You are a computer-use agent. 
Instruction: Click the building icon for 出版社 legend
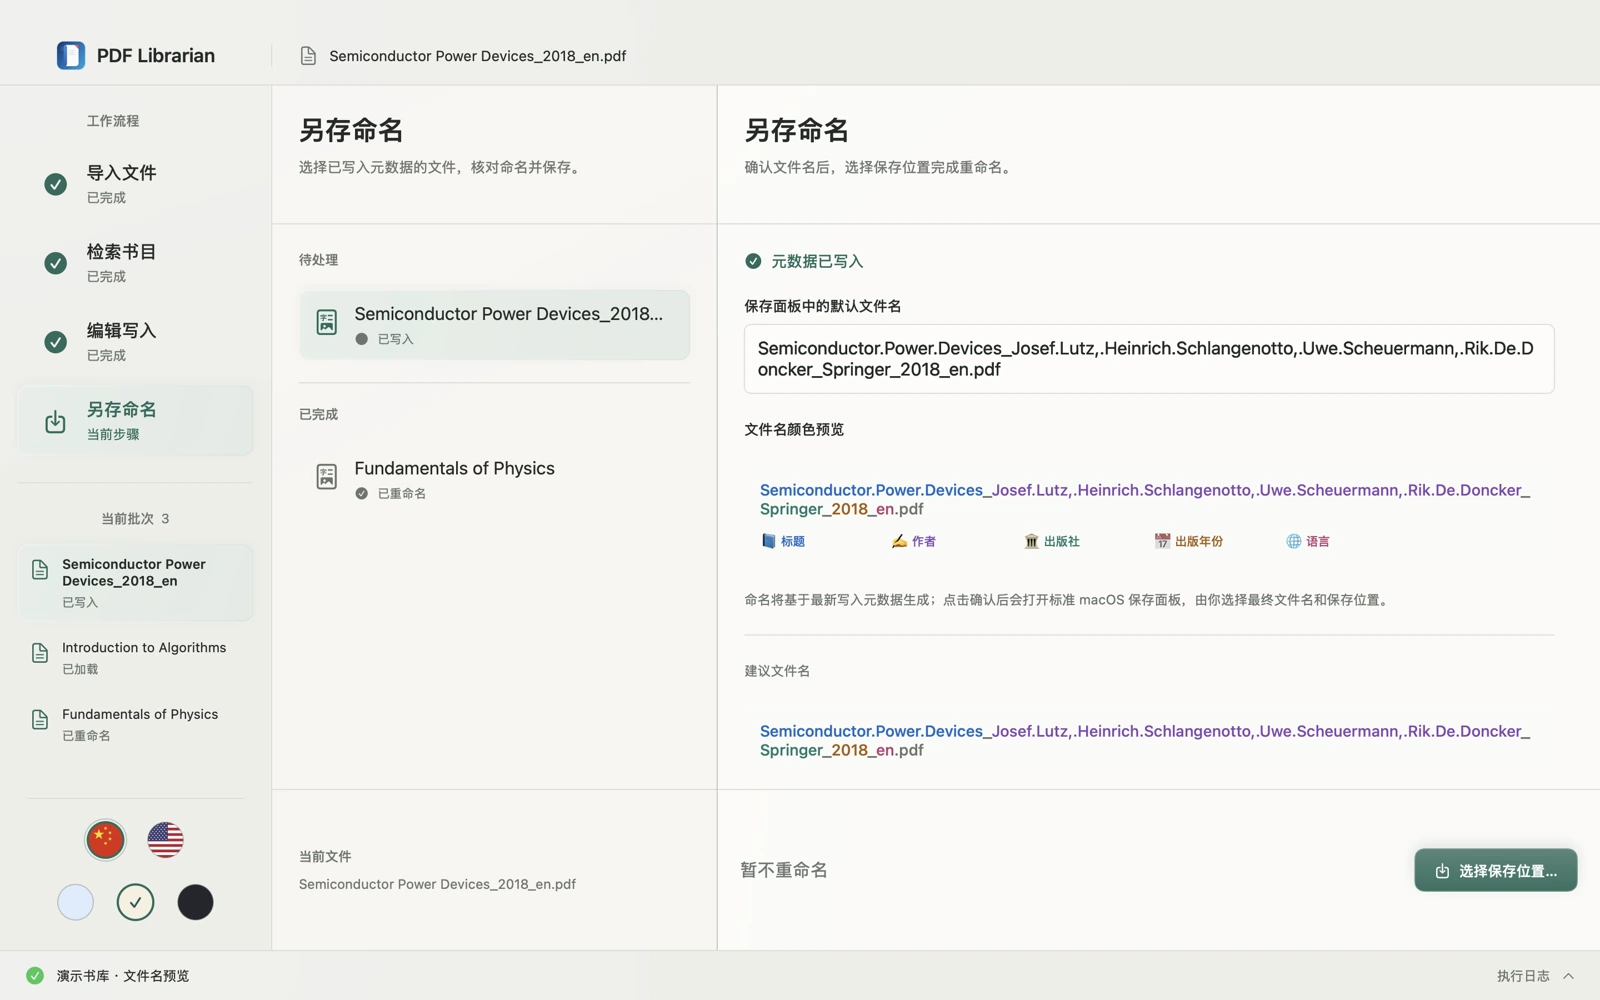coord(1031,541)
